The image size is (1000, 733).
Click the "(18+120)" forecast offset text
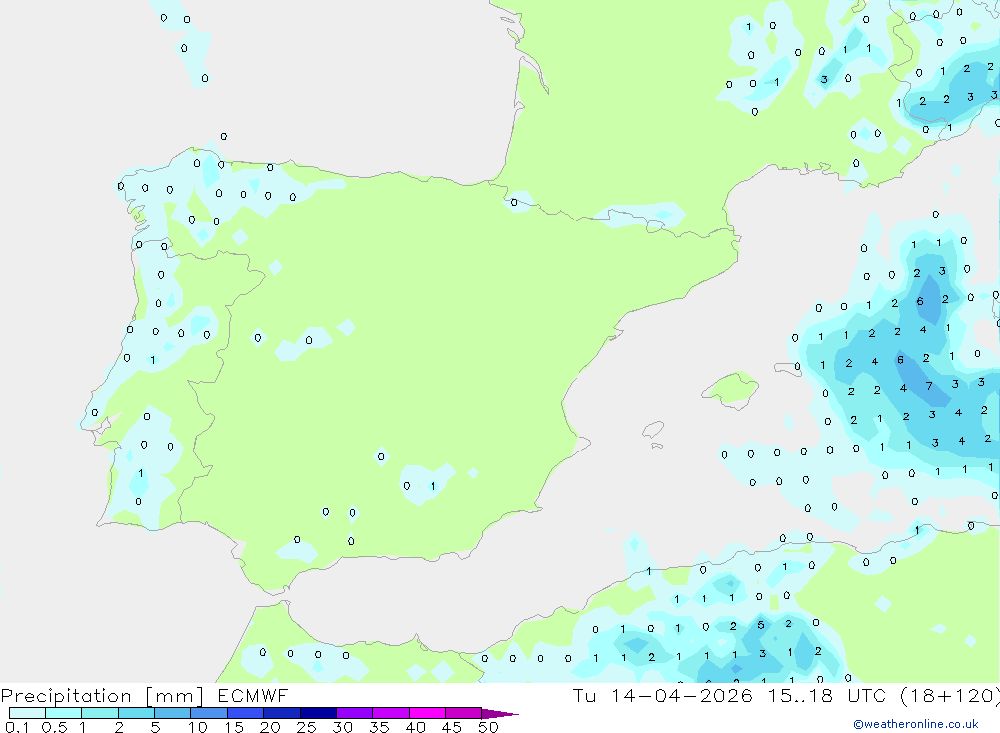pos(950,696)
